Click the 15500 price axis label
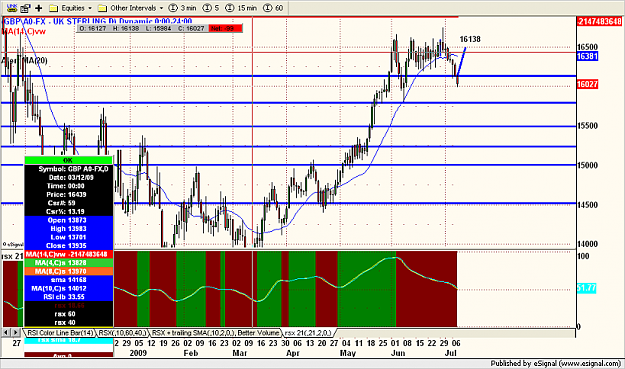Image resolution: width=625 pixels, height=369 pixels. [588, 126]
